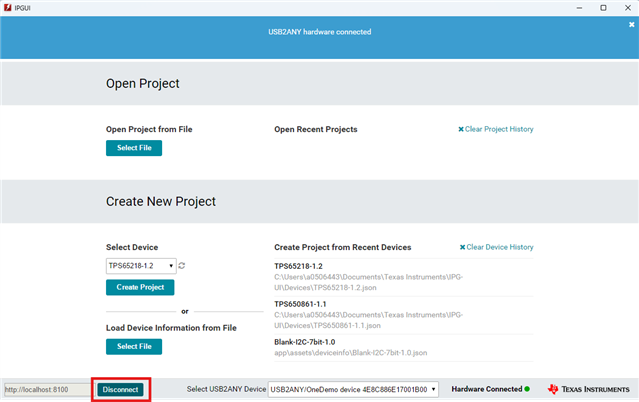This screenshot has width=639, height=402.
Task: Minimize the IPGUI window
Action: (579, 8)
